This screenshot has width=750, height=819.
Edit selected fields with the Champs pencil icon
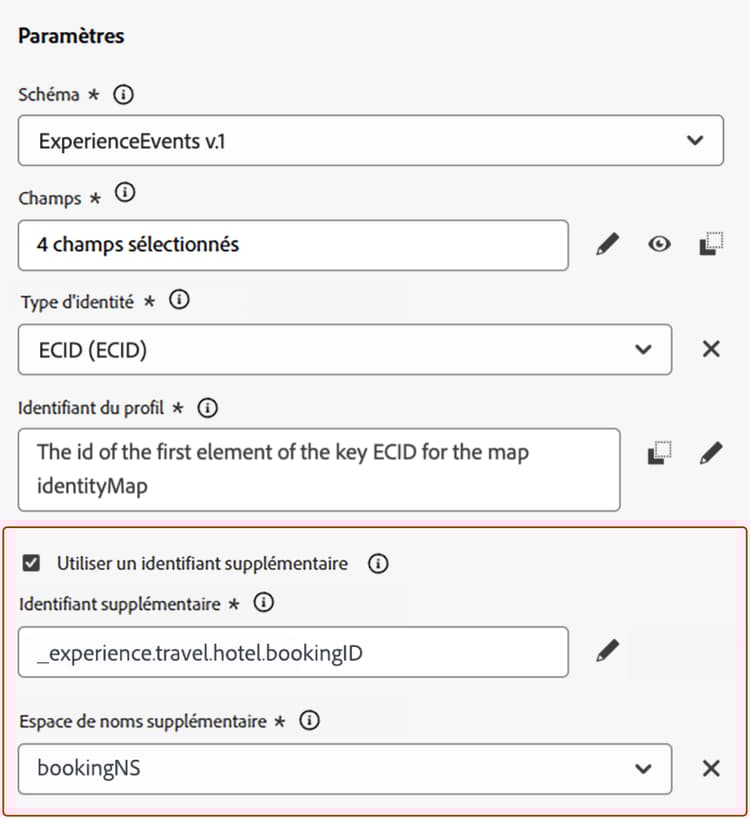pyautogui.click(x=607, y=244)
